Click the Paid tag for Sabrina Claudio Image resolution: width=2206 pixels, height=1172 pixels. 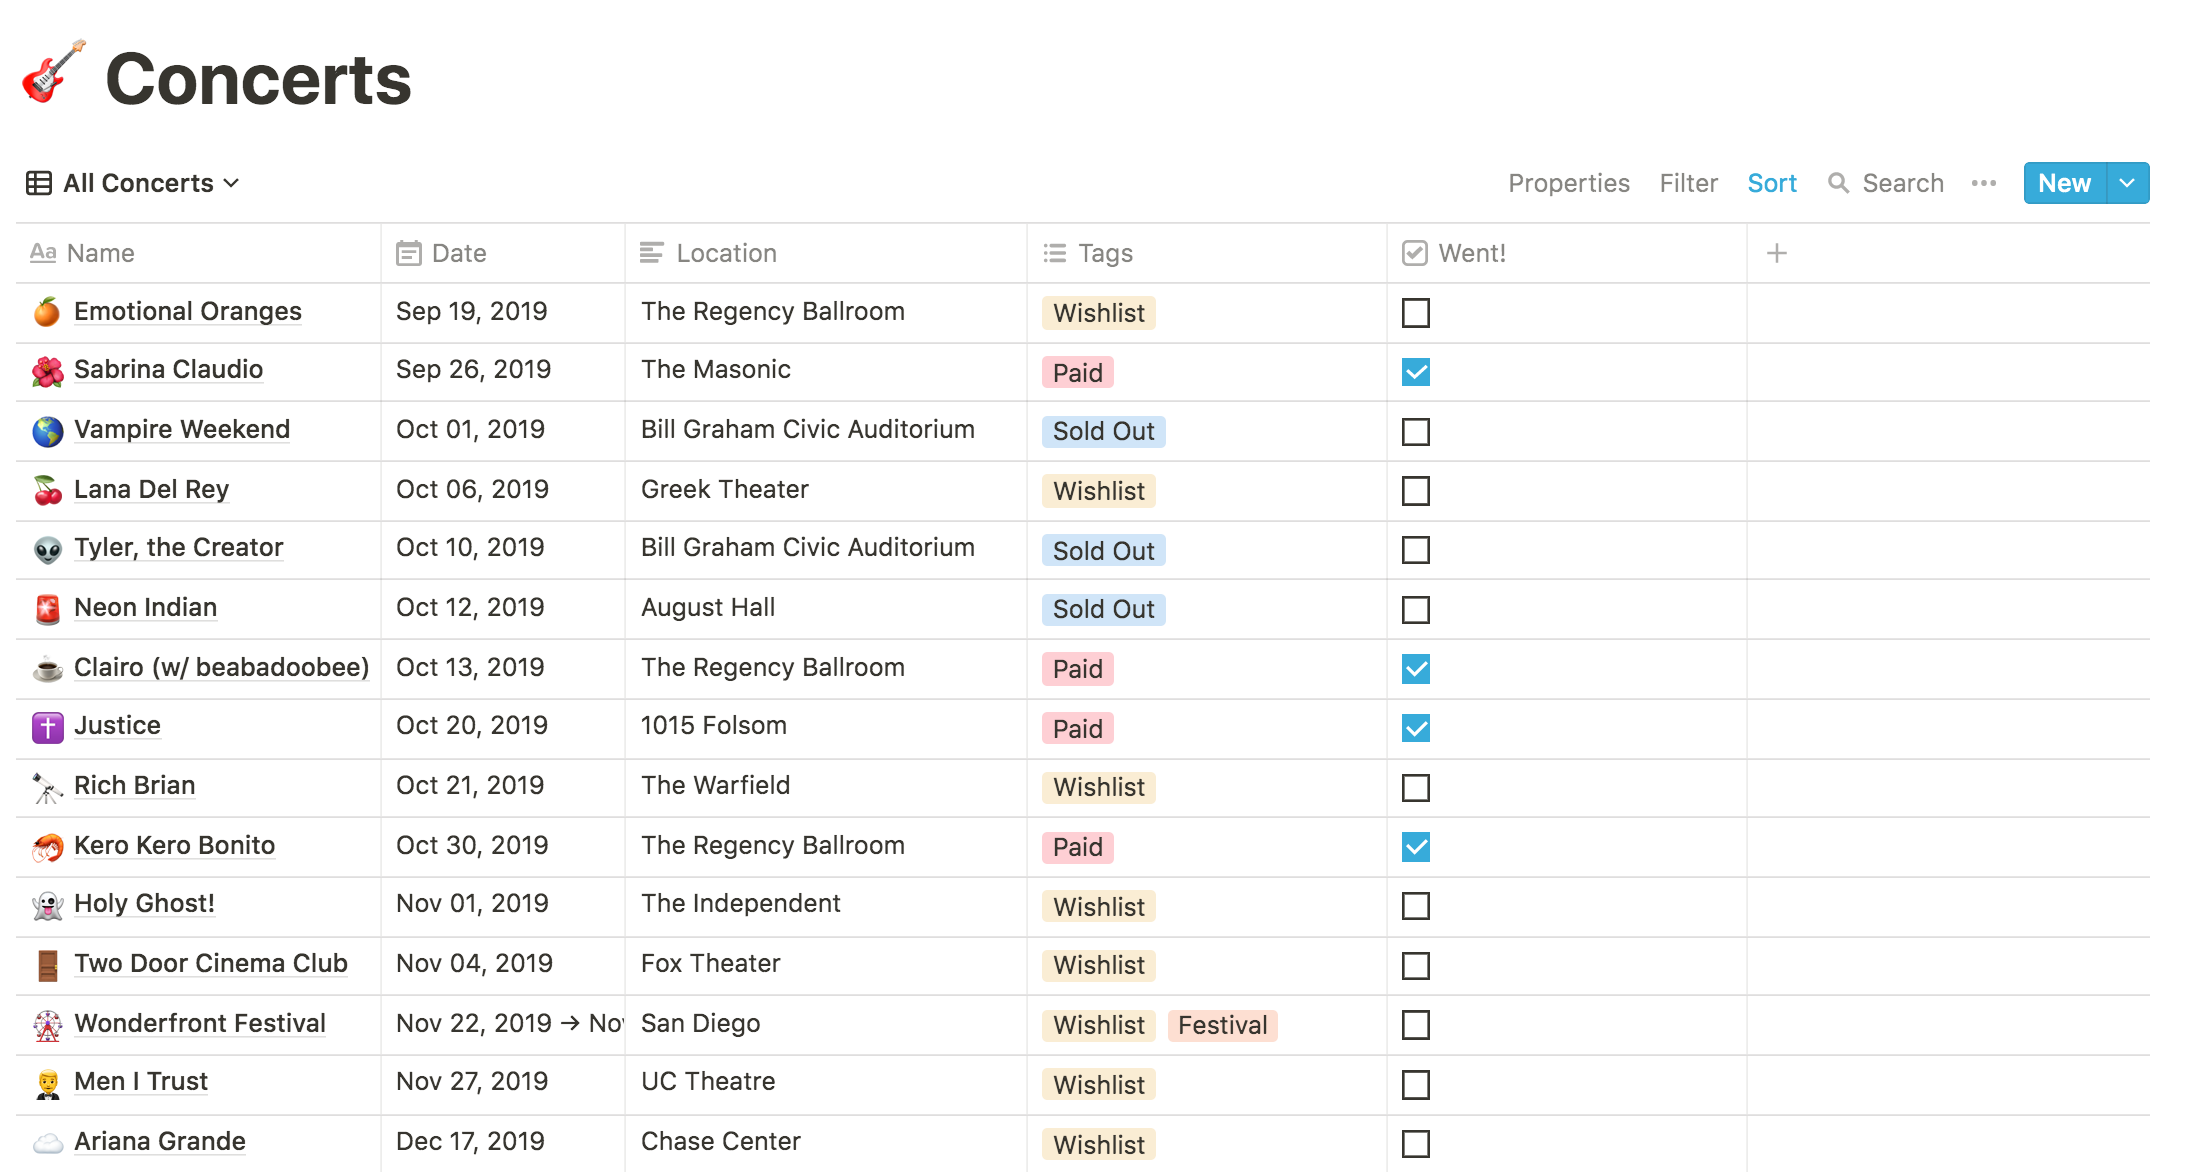click(1078, 373)
